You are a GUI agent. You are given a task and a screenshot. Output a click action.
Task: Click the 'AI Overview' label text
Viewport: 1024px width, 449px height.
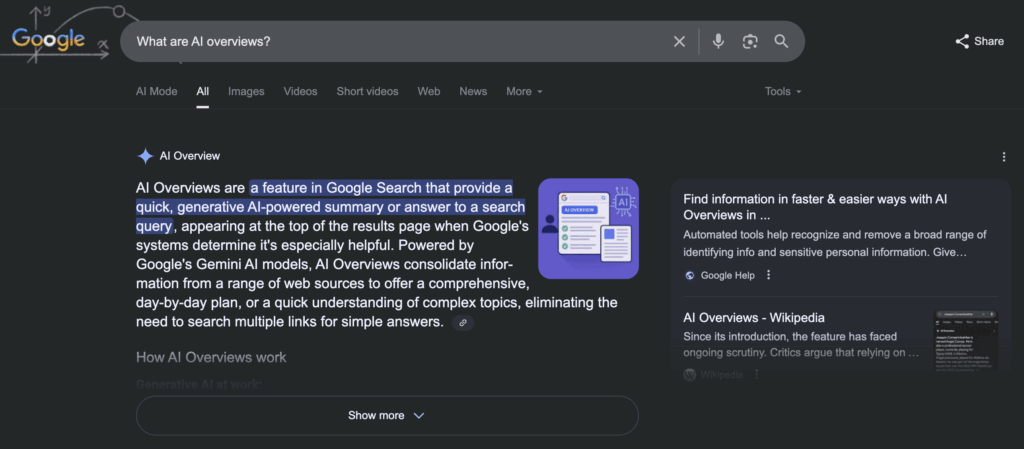tap(189, 156)
